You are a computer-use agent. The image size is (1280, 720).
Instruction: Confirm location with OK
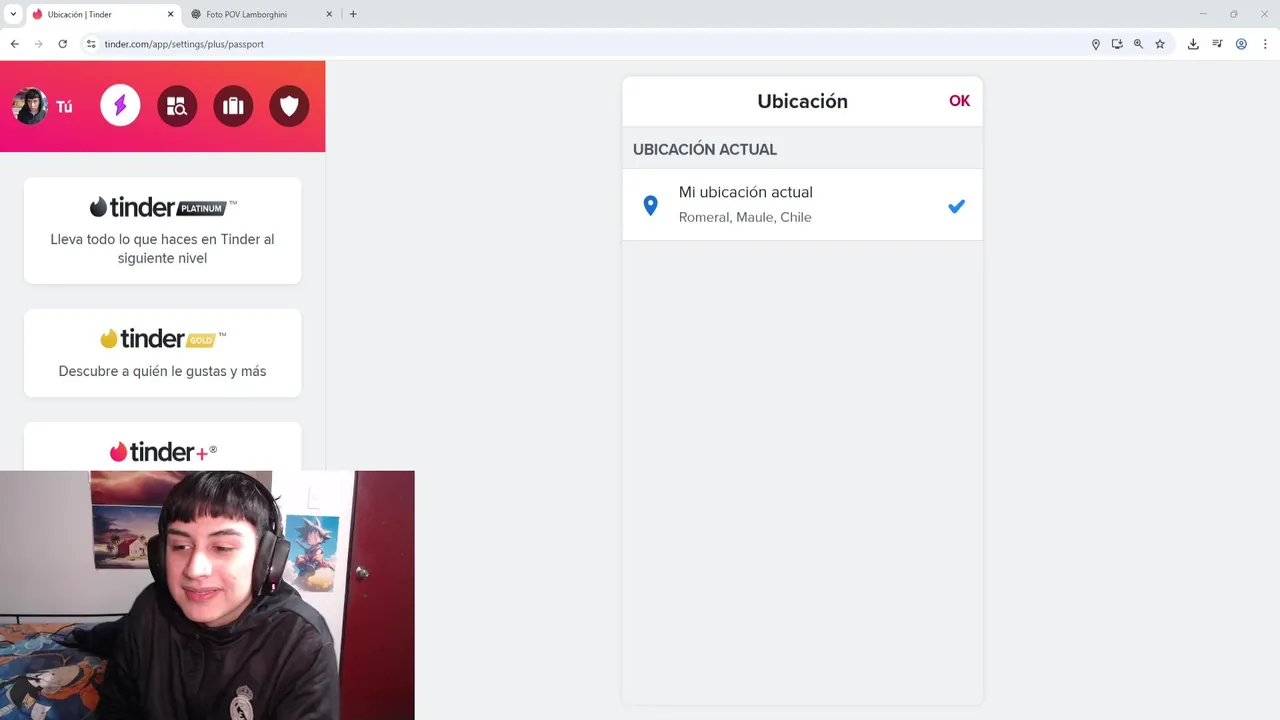959,101
